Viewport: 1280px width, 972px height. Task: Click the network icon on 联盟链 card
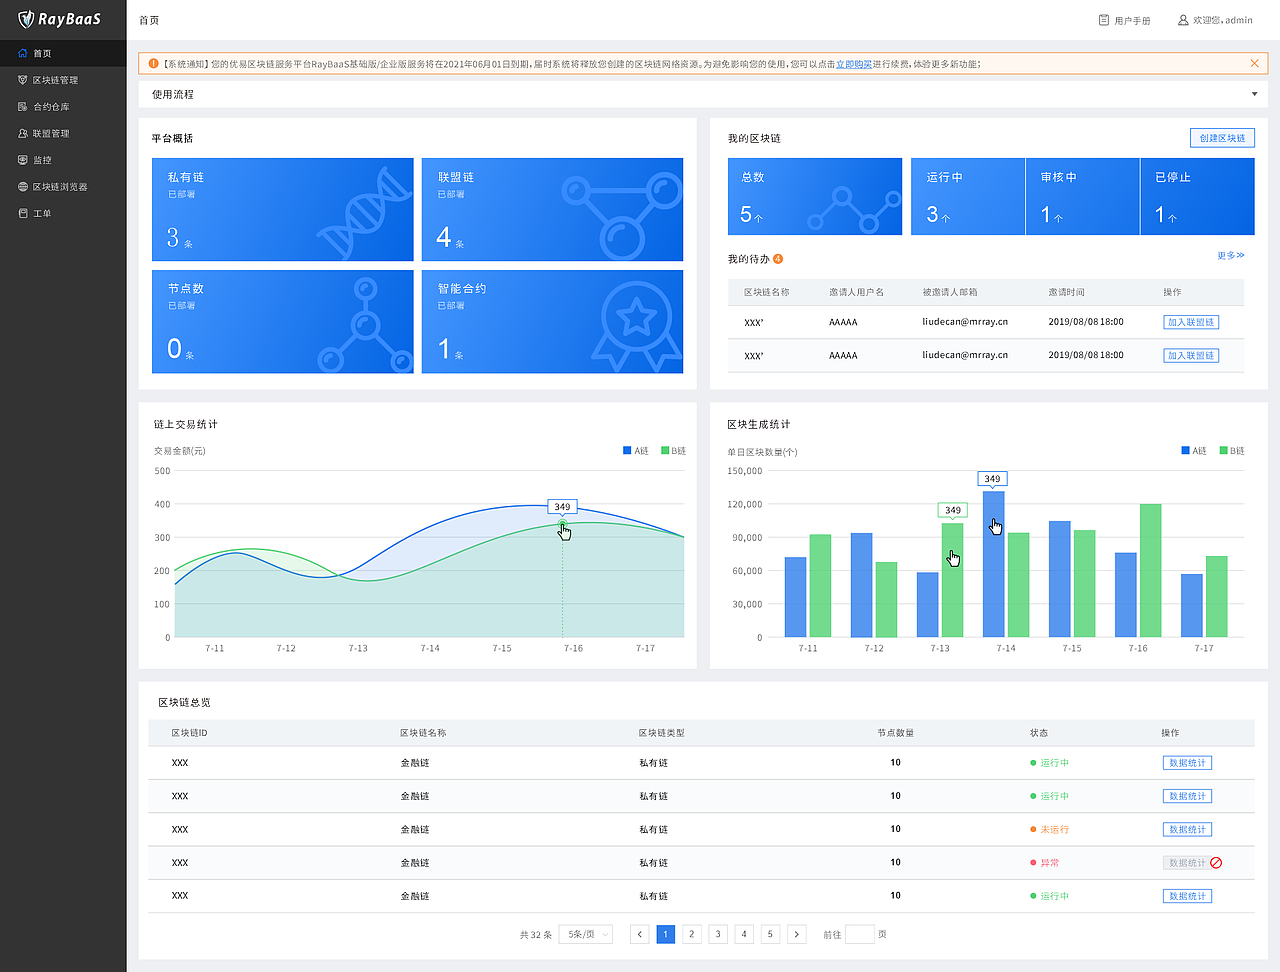coord(622,215)
